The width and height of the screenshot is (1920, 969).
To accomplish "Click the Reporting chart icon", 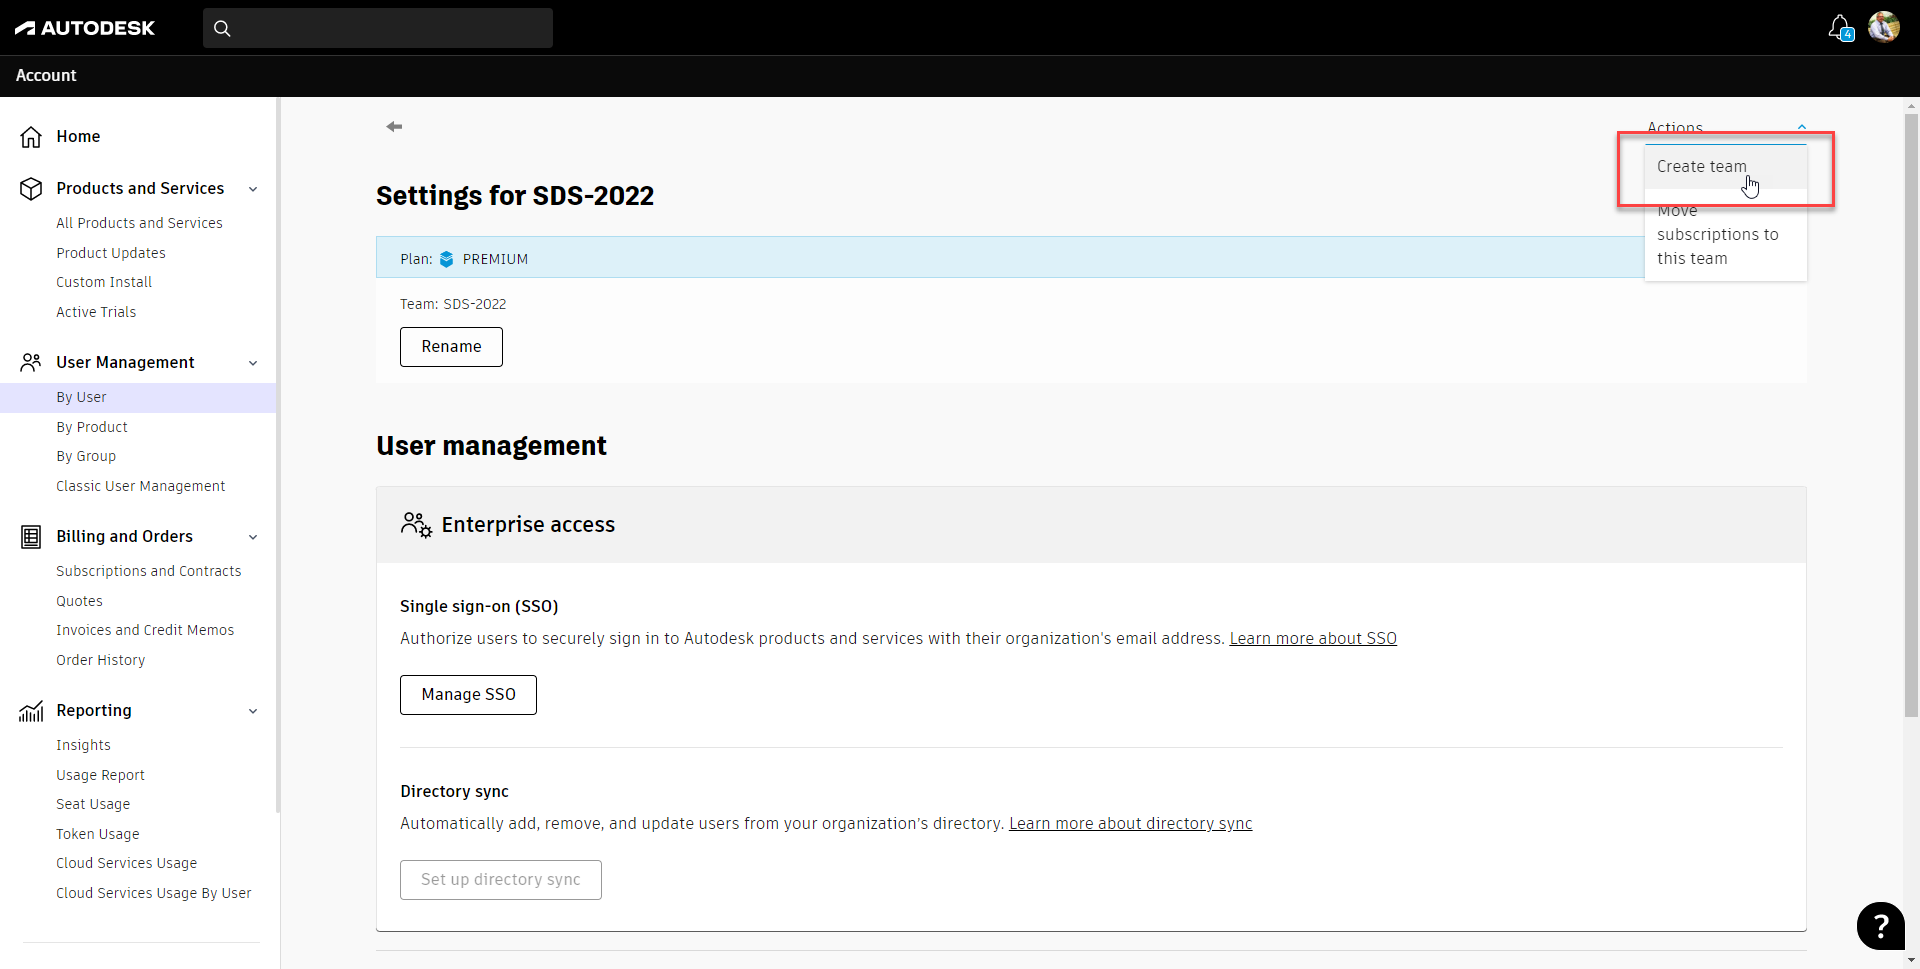I will 31,711.
